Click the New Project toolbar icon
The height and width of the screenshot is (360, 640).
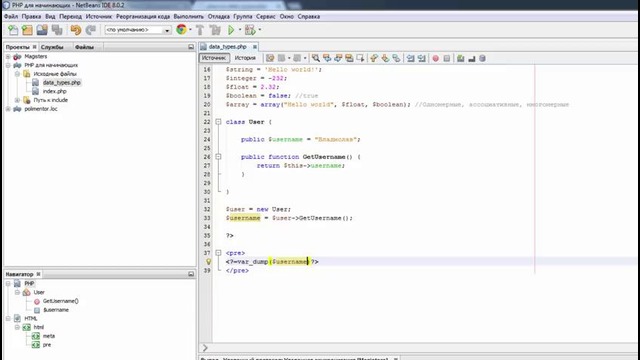27,30
